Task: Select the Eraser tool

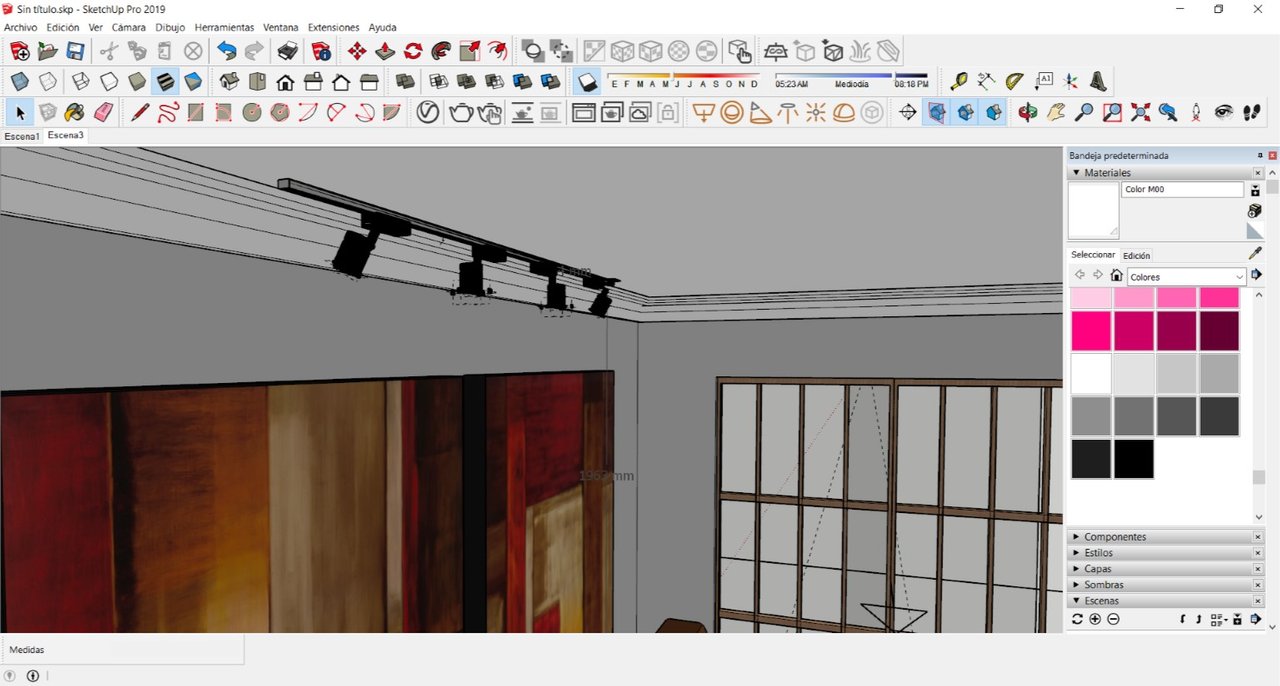Action: (x=103, y=113)
